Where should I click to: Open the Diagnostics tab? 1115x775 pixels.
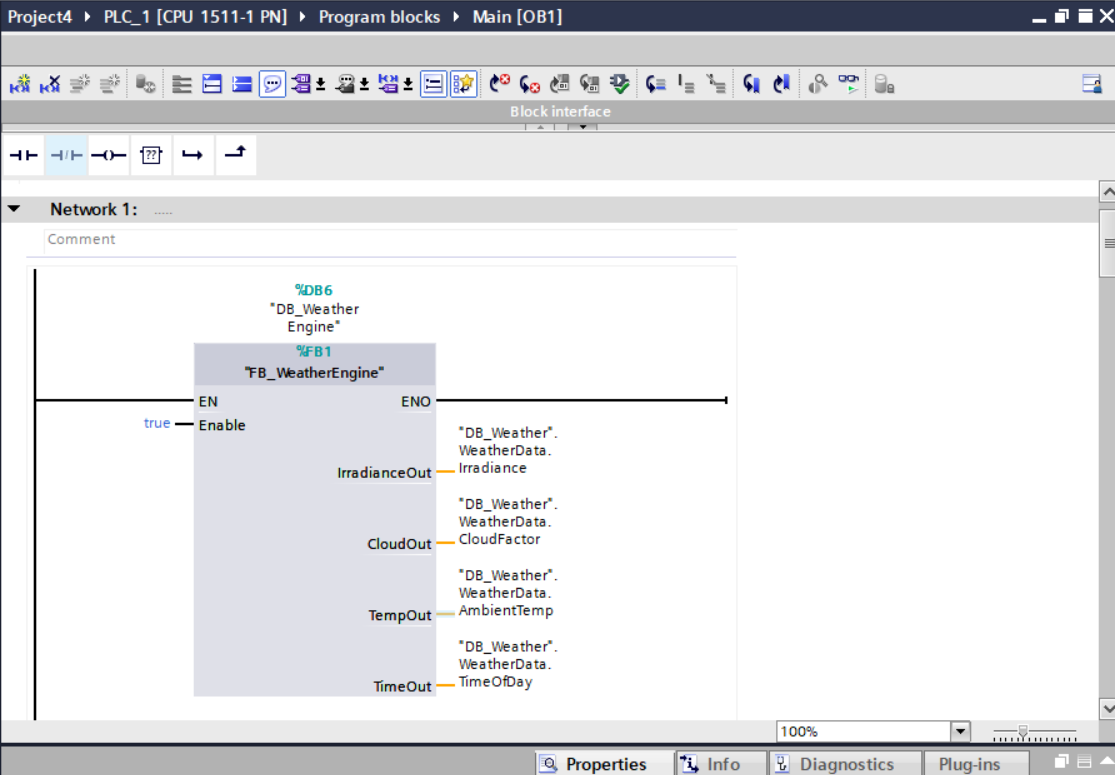pyautogui.click(x=845, y=764)
